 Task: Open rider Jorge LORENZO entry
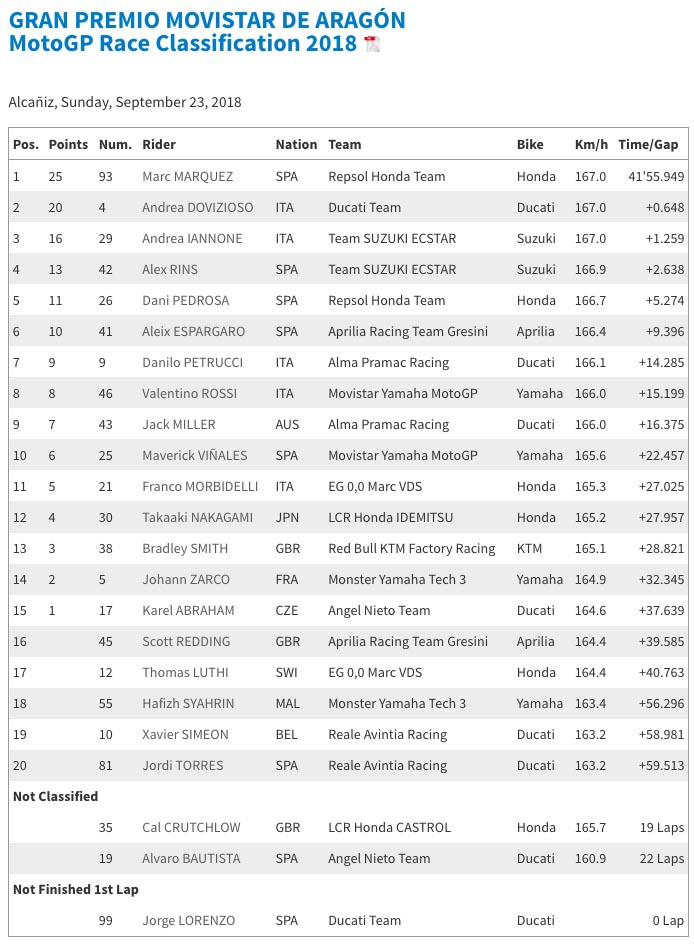(188, 920)
